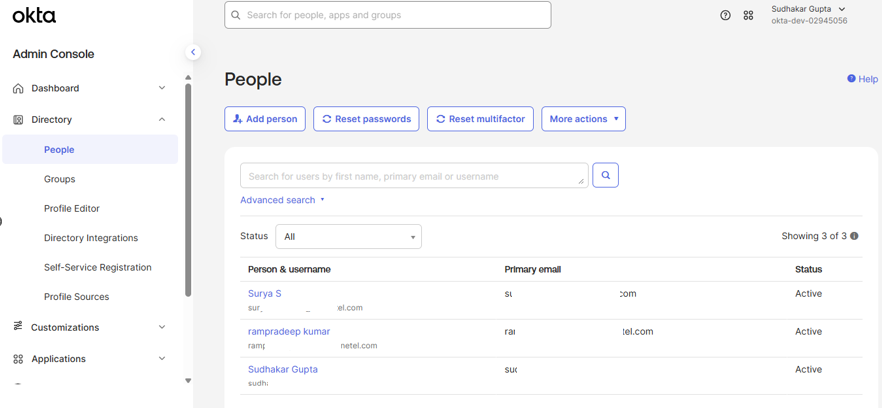The width and height of the screenshot is (882, 408).
Task: Click the Add person button
Action: [x=265, y=119]
